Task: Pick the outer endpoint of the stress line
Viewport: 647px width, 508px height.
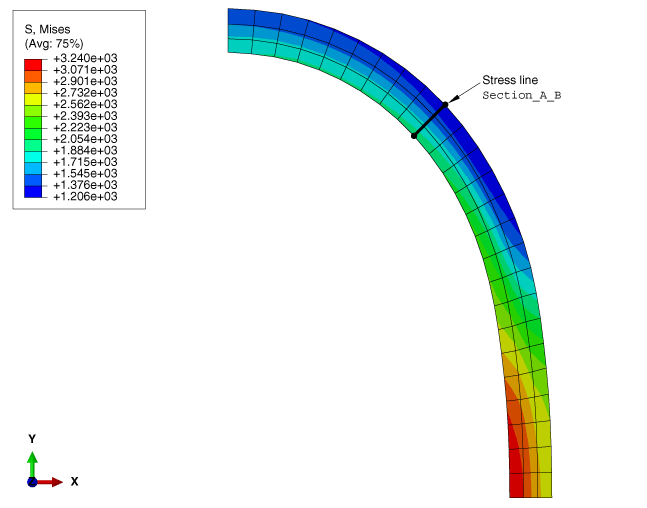Action: point(444,104)
